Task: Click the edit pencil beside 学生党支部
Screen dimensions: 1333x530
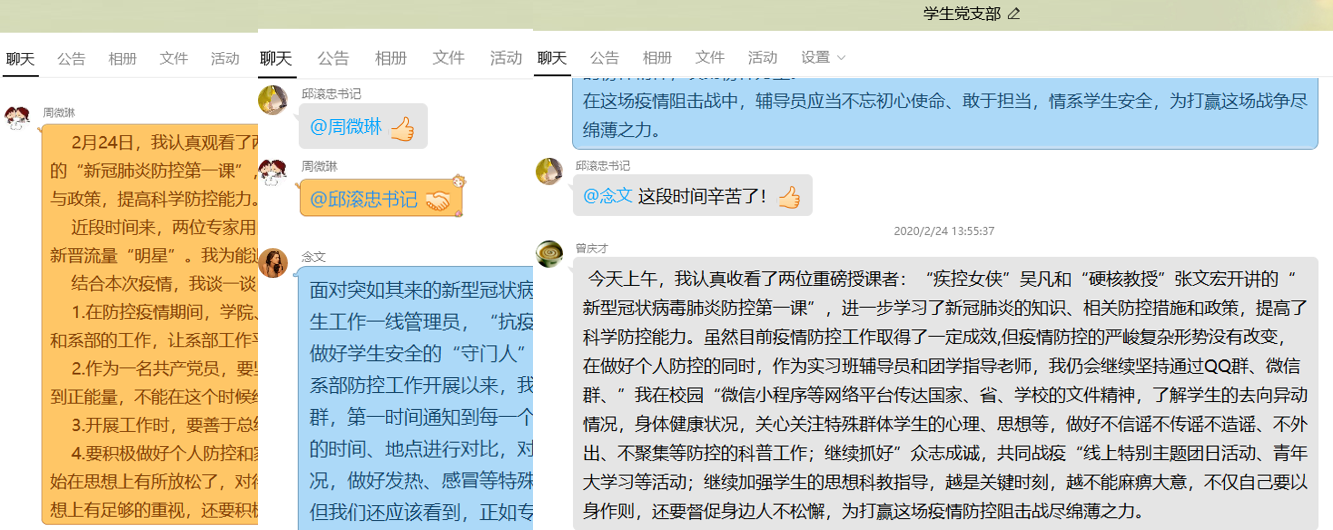Action: click(x=1014, y=13)
